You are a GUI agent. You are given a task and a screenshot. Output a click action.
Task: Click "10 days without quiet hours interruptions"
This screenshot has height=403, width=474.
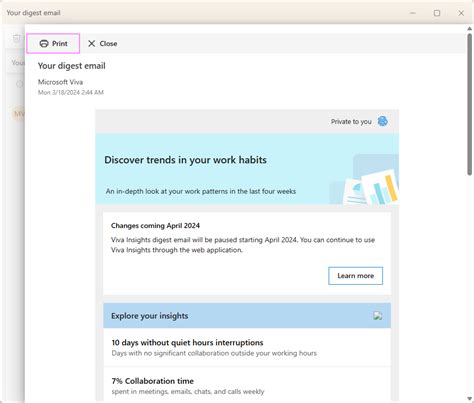point(187,342)
